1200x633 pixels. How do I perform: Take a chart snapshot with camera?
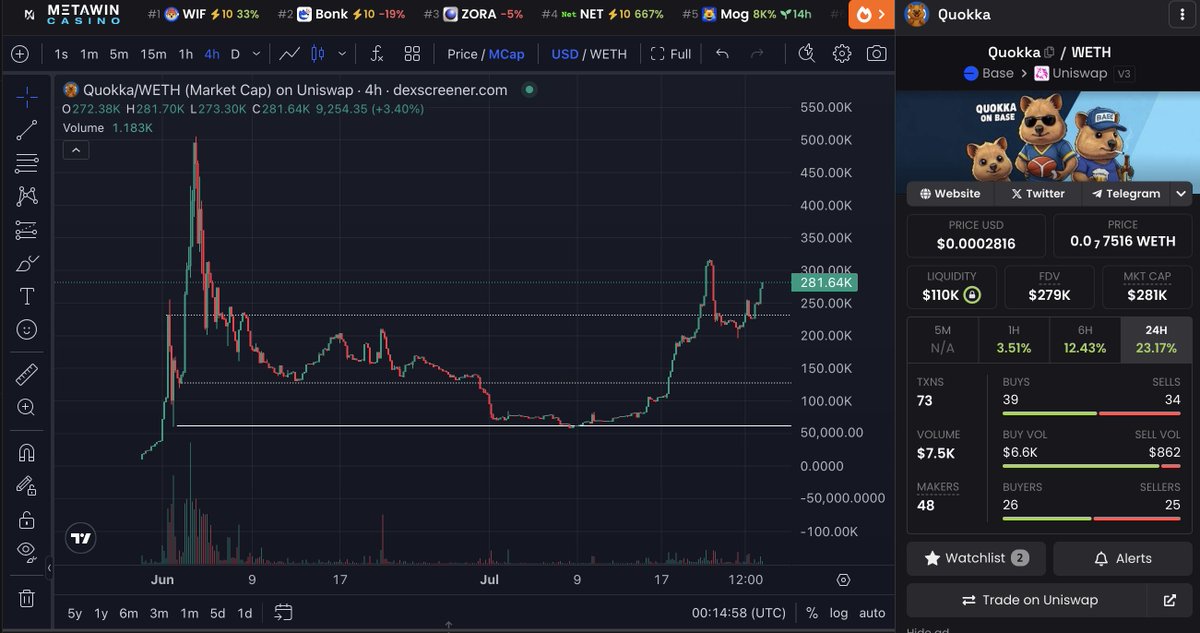[x=877, y=54]
